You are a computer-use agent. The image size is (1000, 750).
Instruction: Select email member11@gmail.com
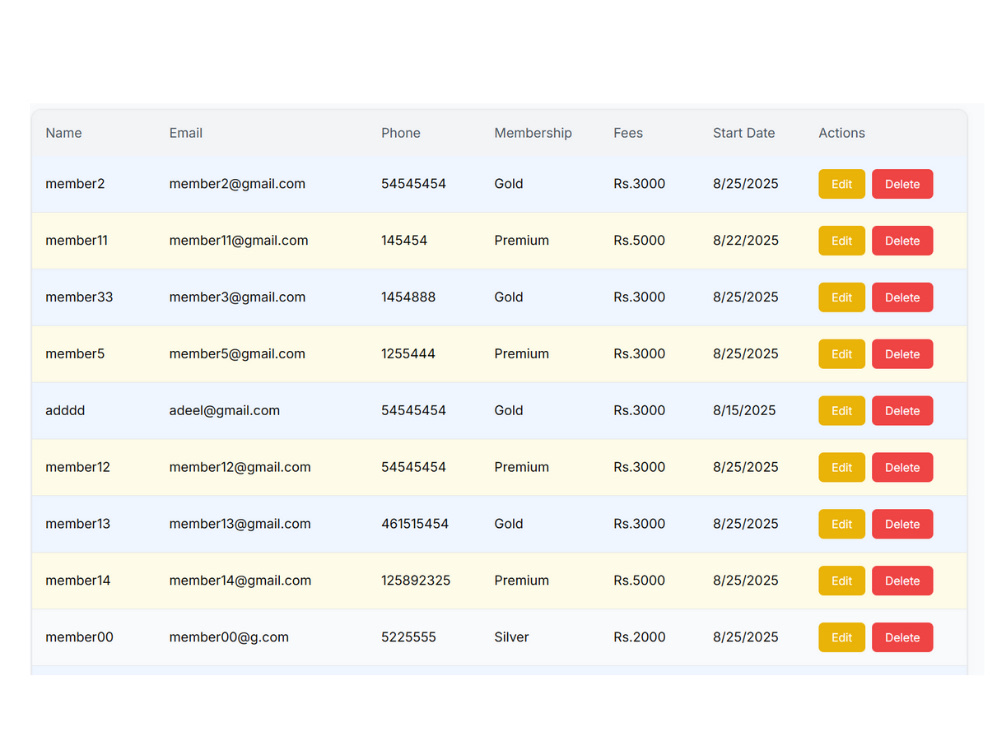[x=239, y=240]
